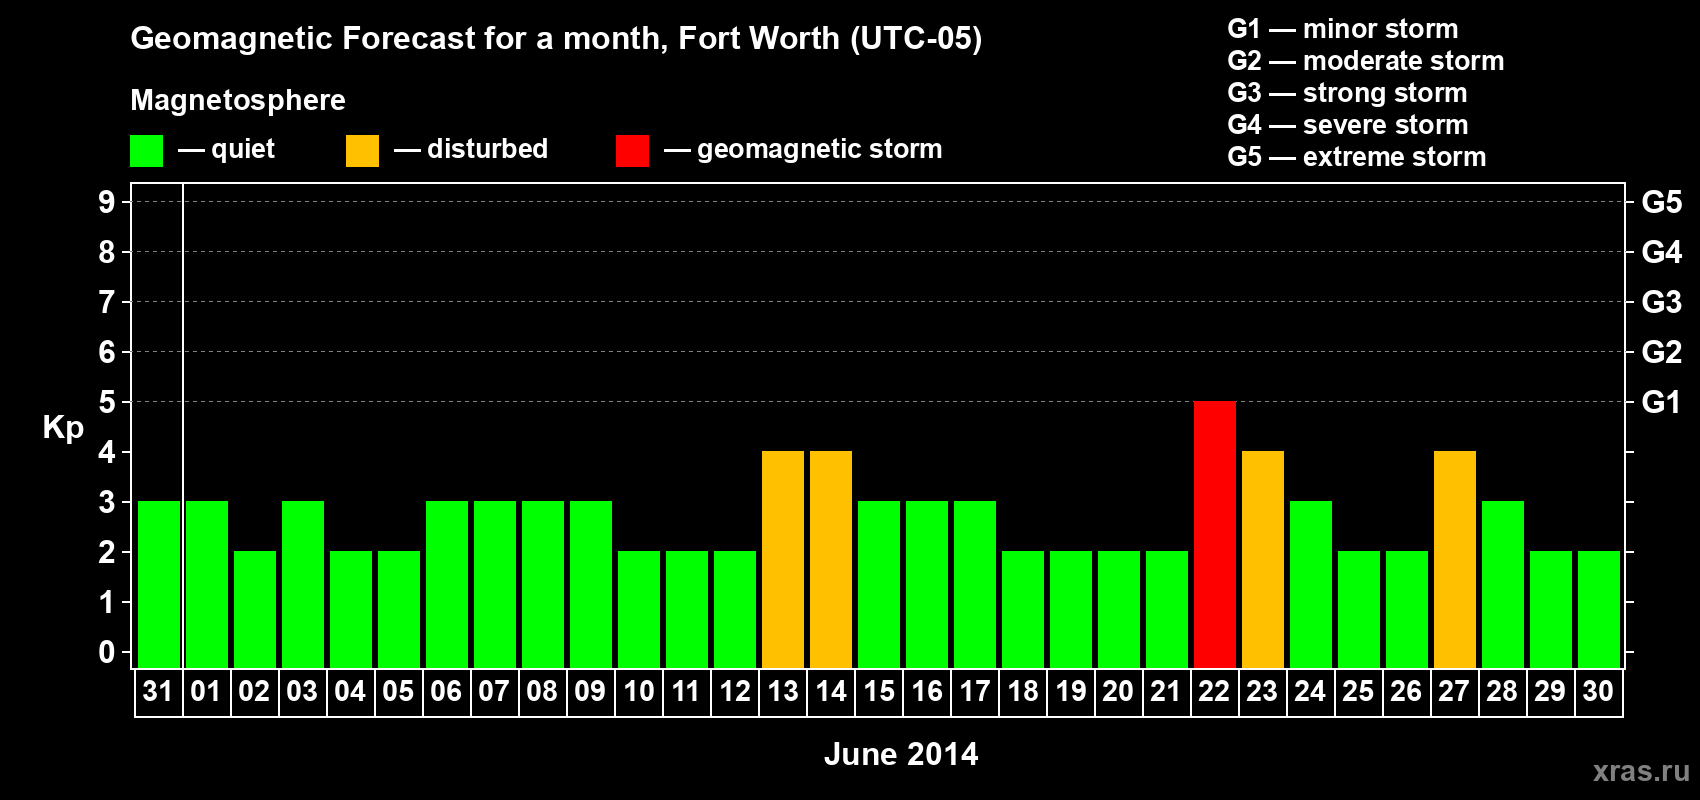Click the date label 18 on the axis
The height and width of the screenshot is (800, 1700).
coord(1022,692)
